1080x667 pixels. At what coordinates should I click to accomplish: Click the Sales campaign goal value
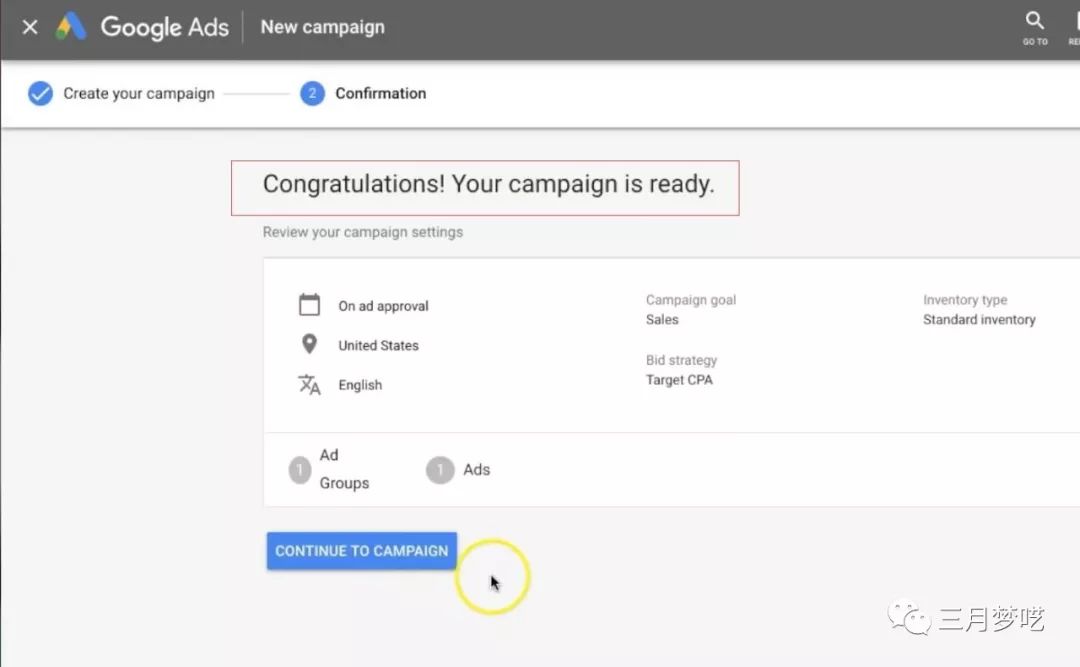[x=662, y=320]
